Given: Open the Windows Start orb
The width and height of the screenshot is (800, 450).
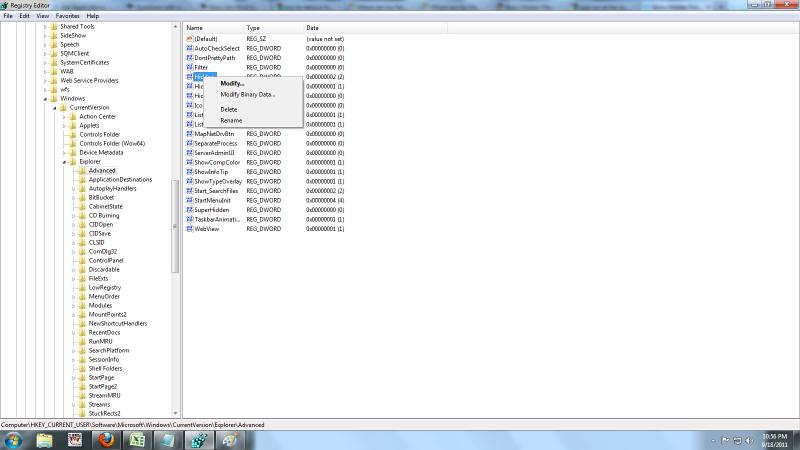Looking at the screenshot, I should click(x=13, y=440).
